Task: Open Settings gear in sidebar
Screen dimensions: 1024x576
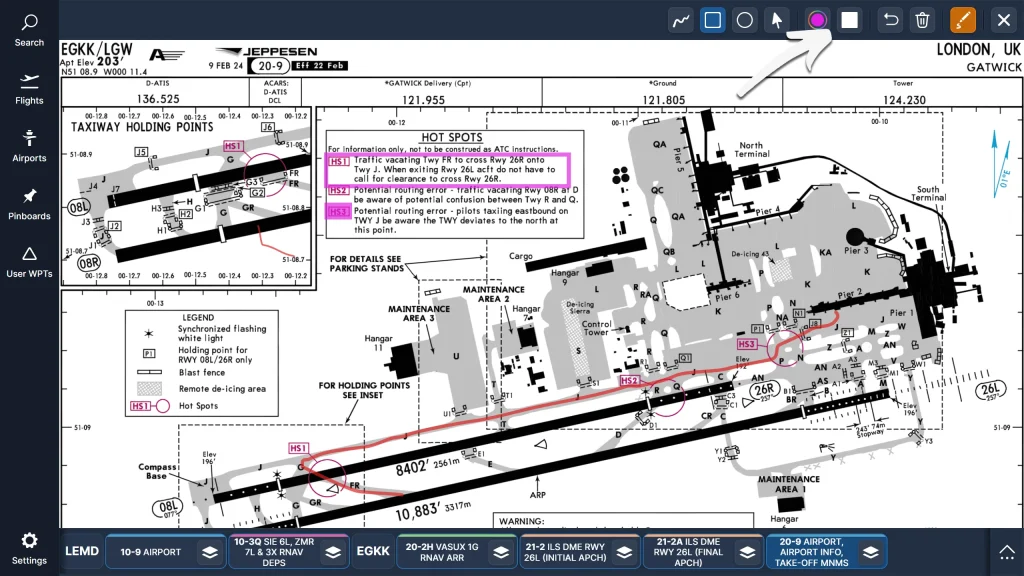Action: pyautogui.click(x=29, y=549)
